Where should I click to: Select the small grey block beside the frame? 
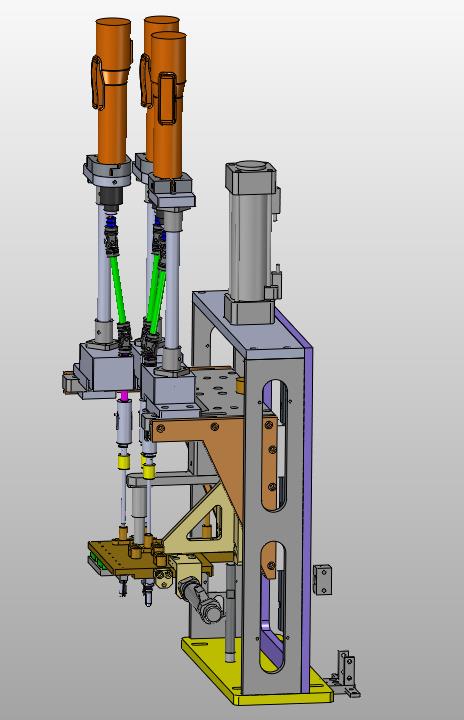click(x=323, y=579)
